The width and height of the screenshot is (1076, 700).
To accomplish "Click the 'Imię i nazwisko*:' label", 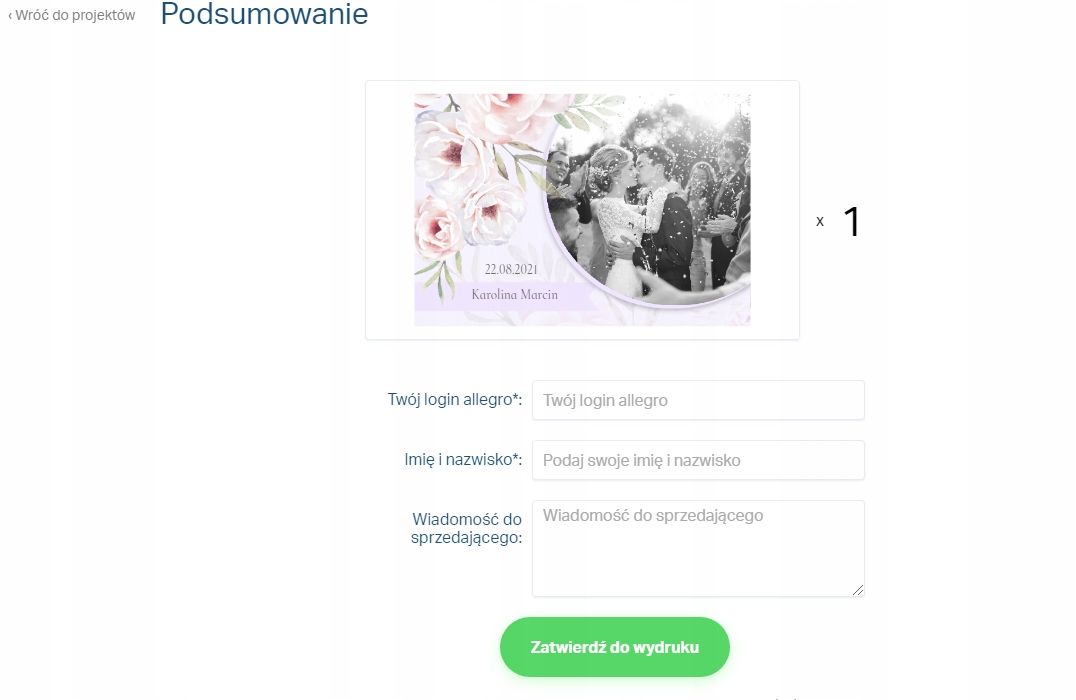I will point(463,459).
